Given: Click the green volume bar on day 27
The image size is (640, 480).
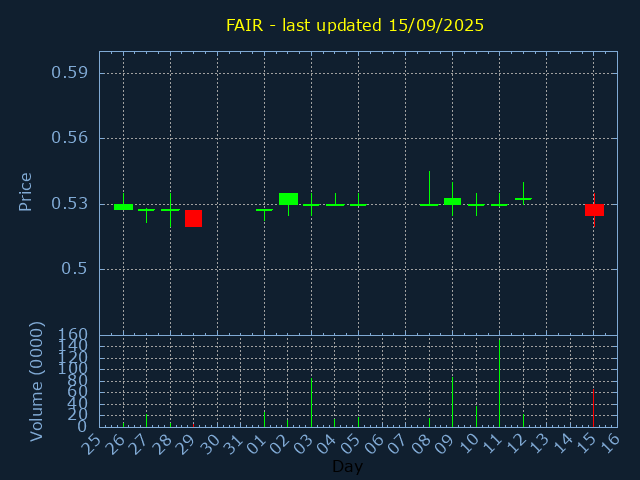Looking at the screenshot, I should point(147,421).
